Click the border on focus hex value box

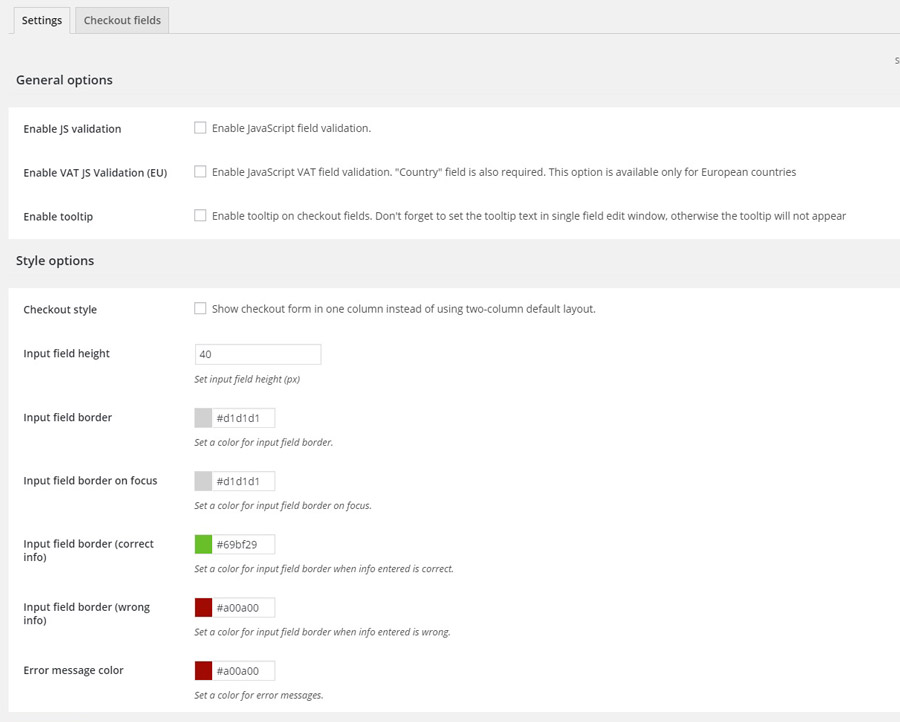coord(243,481)
